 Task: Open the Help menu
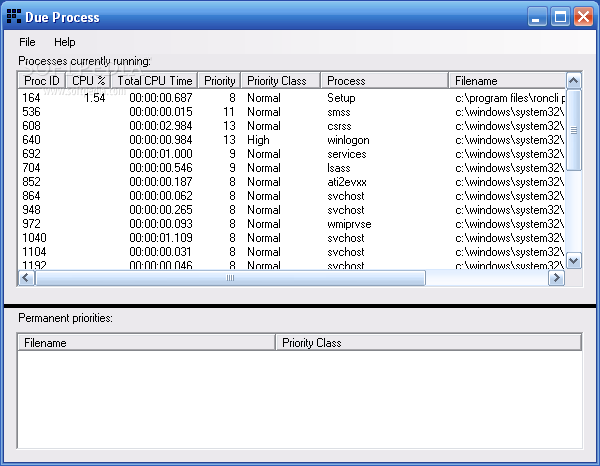(x=65, y=42)
